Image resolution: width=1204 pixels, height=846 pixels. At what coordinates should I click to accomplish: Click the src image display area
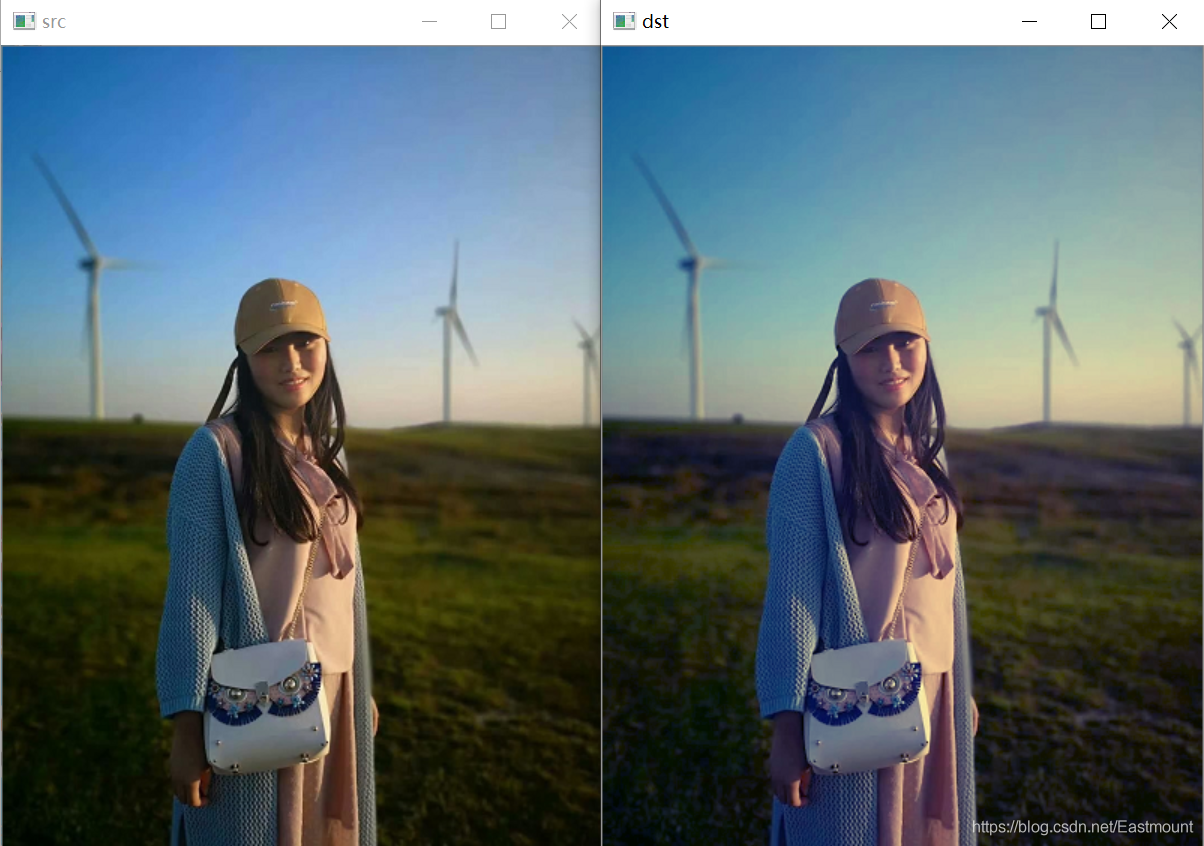click(300, 445)
